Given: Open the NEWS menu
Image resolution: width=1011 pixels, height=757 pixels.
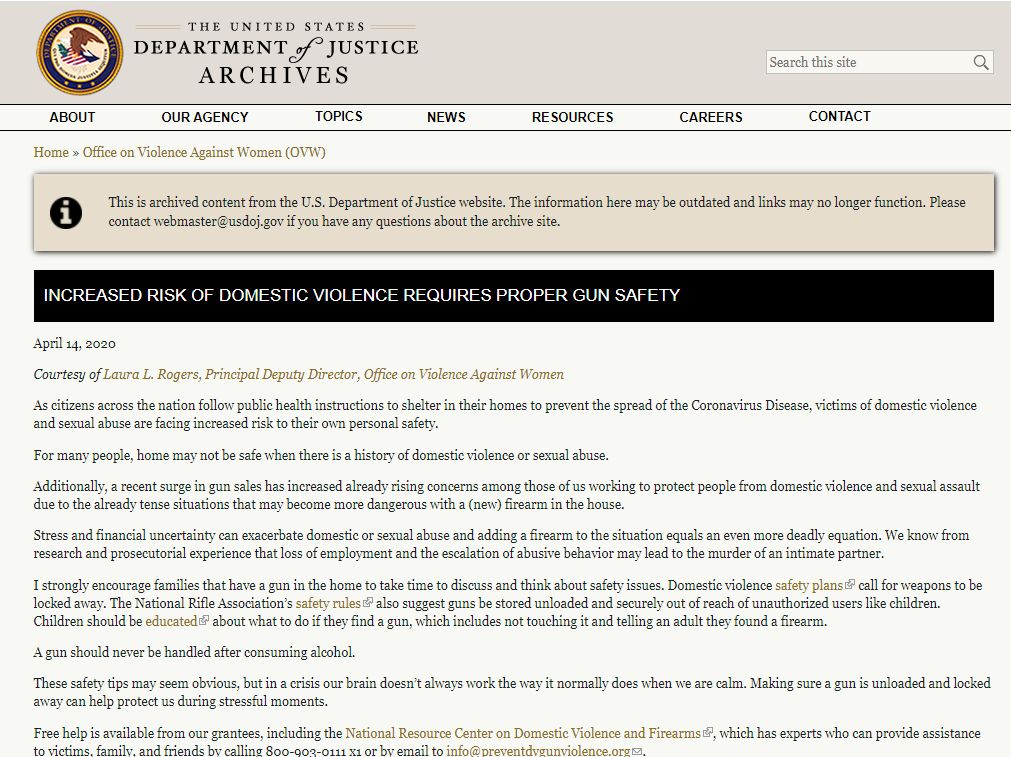Looking at the screenshot, I should (446, 117).
